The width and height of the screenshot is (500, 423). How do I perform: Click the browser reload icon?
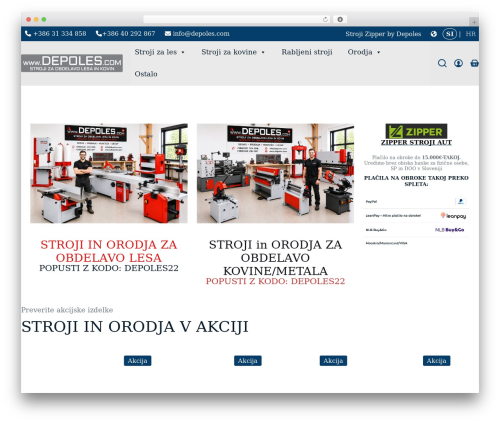pos(325,19)
